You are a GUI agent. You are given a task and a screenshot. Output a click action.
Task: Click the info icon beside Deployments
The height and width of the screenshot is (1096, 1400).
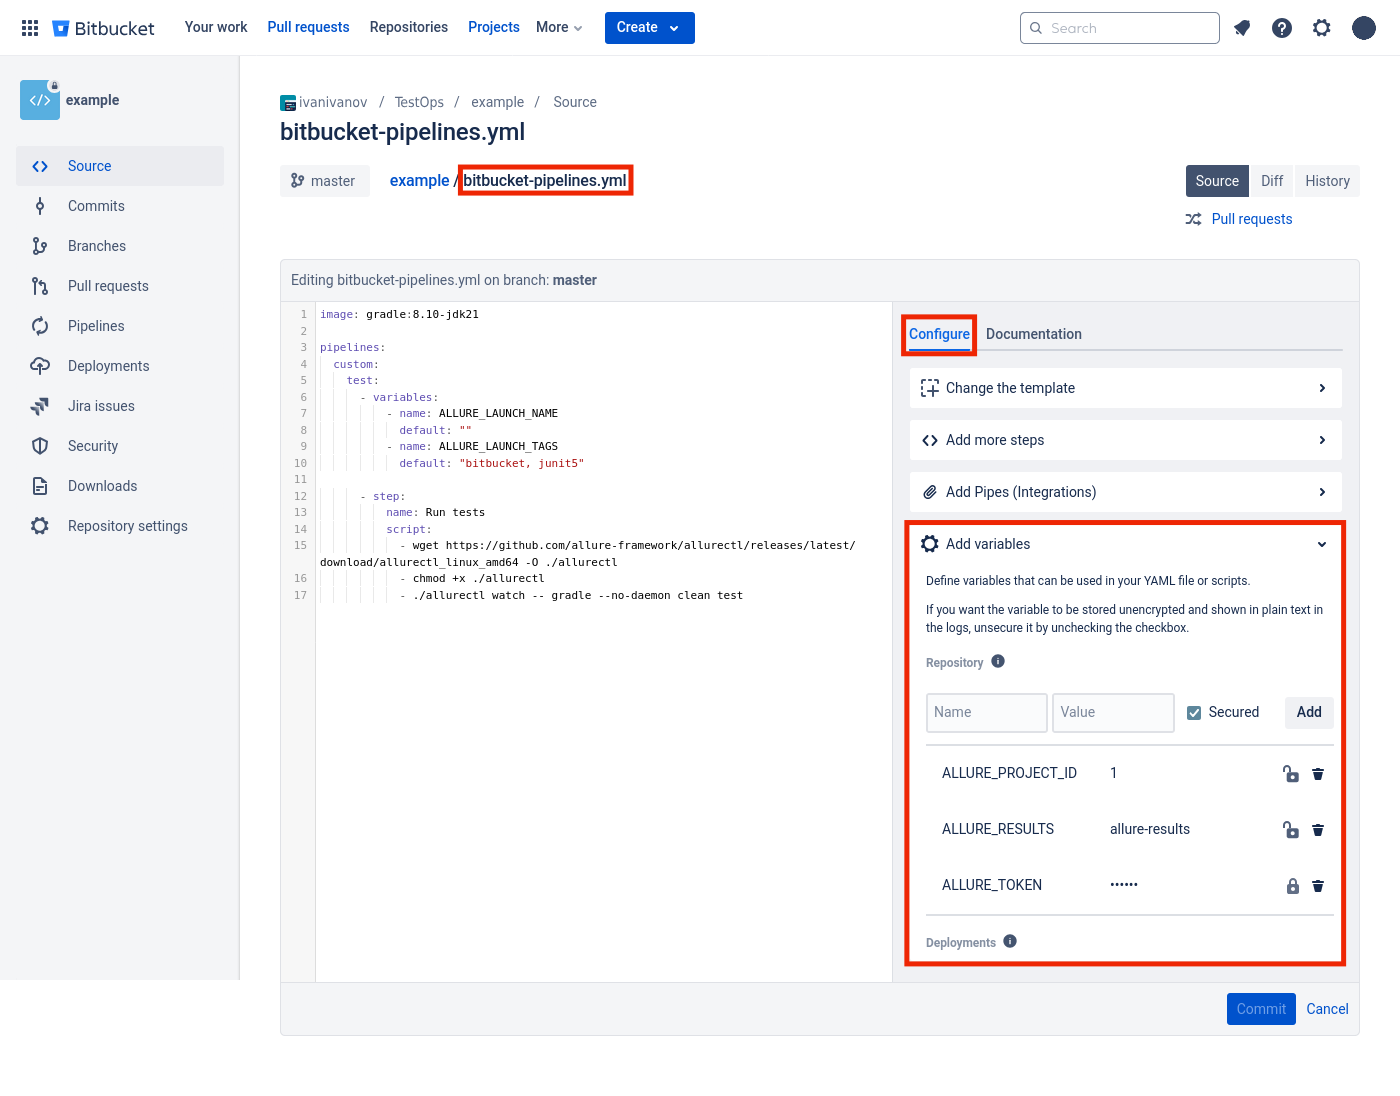pos(1010,942)
